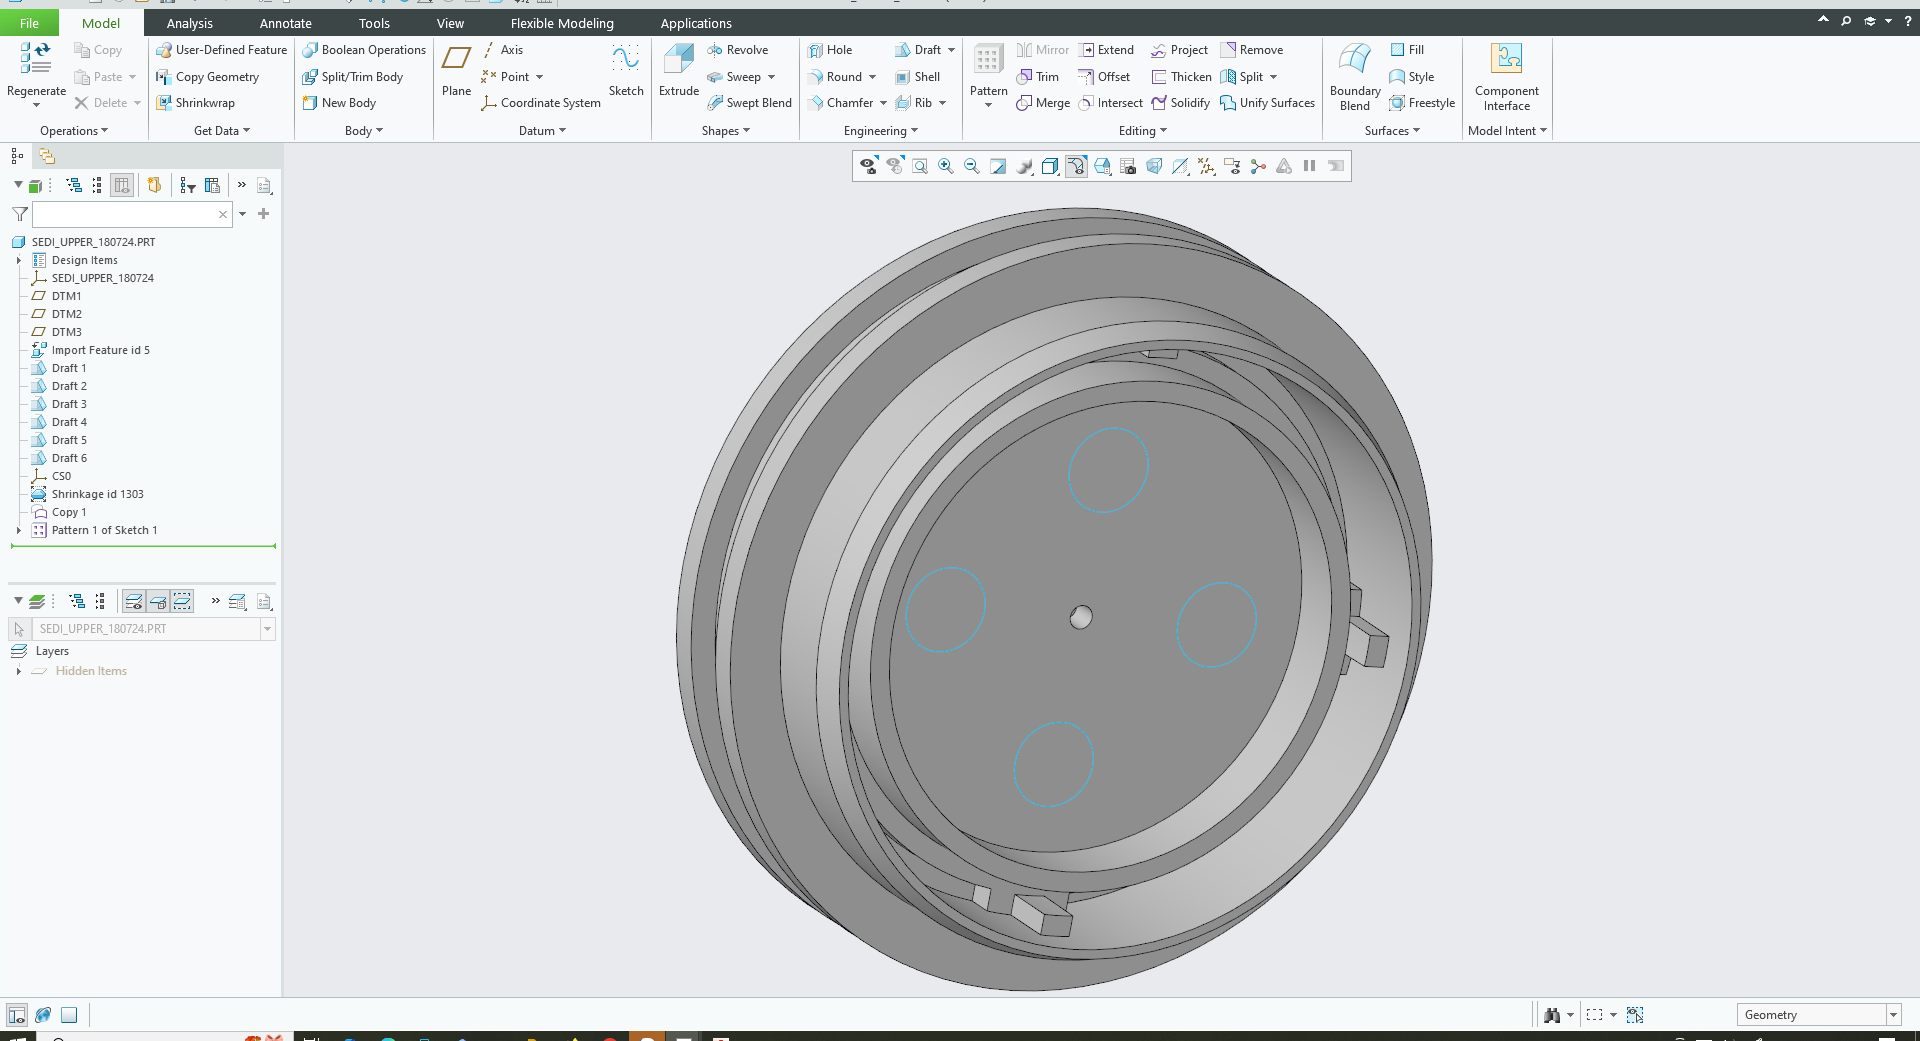
Task: Open the Geometry selection filter dropdown
Action: tap(1892, 1015)
